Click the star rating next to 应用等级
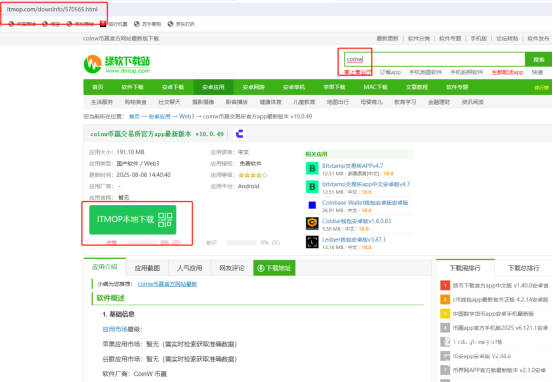 (x=253, y=175)
